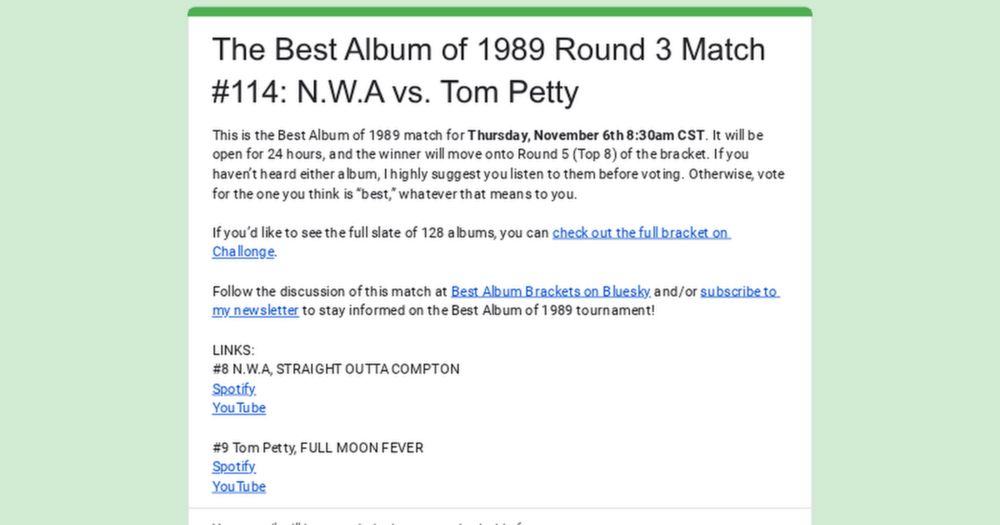Click the bold Thursday, November 6th date text
Screen dimensions: 1000x525
[x=587, y=135]
